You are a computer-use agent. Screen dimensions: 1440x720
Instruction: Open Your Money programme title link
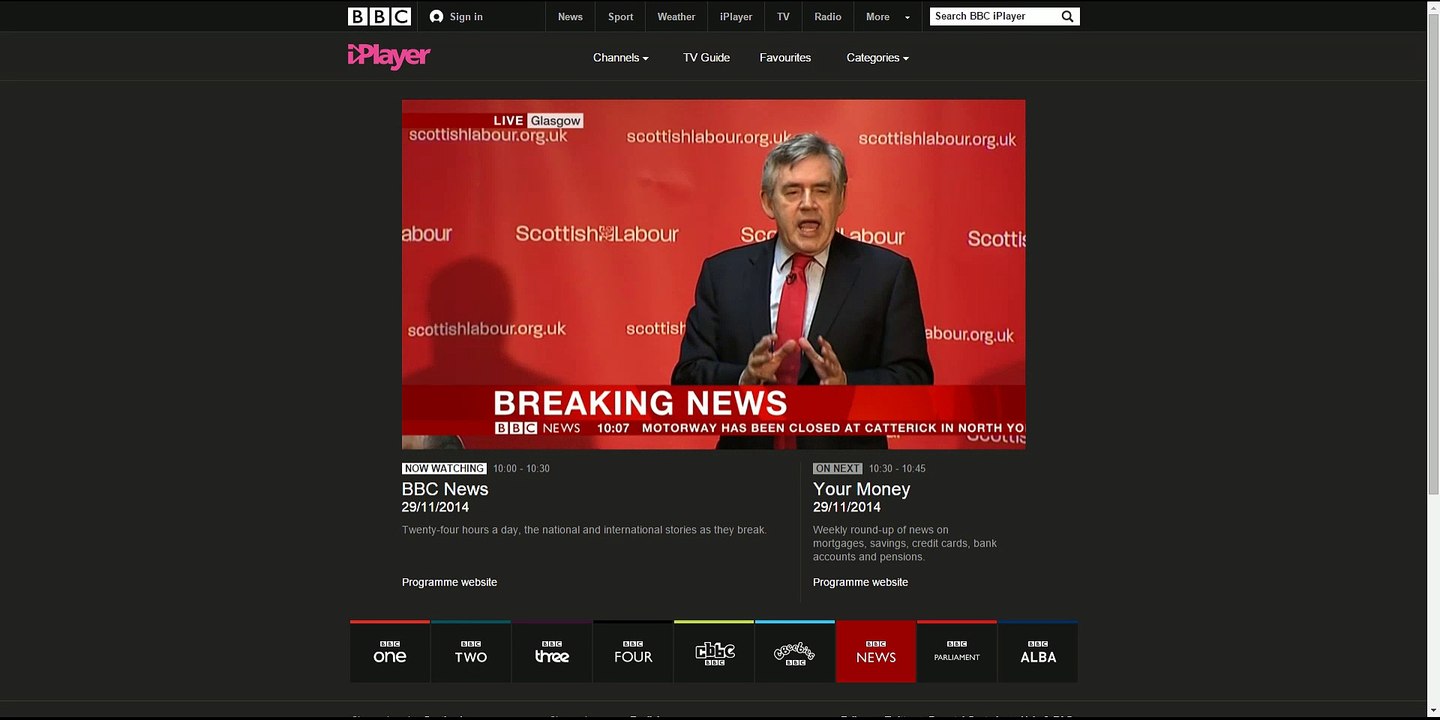862,489
